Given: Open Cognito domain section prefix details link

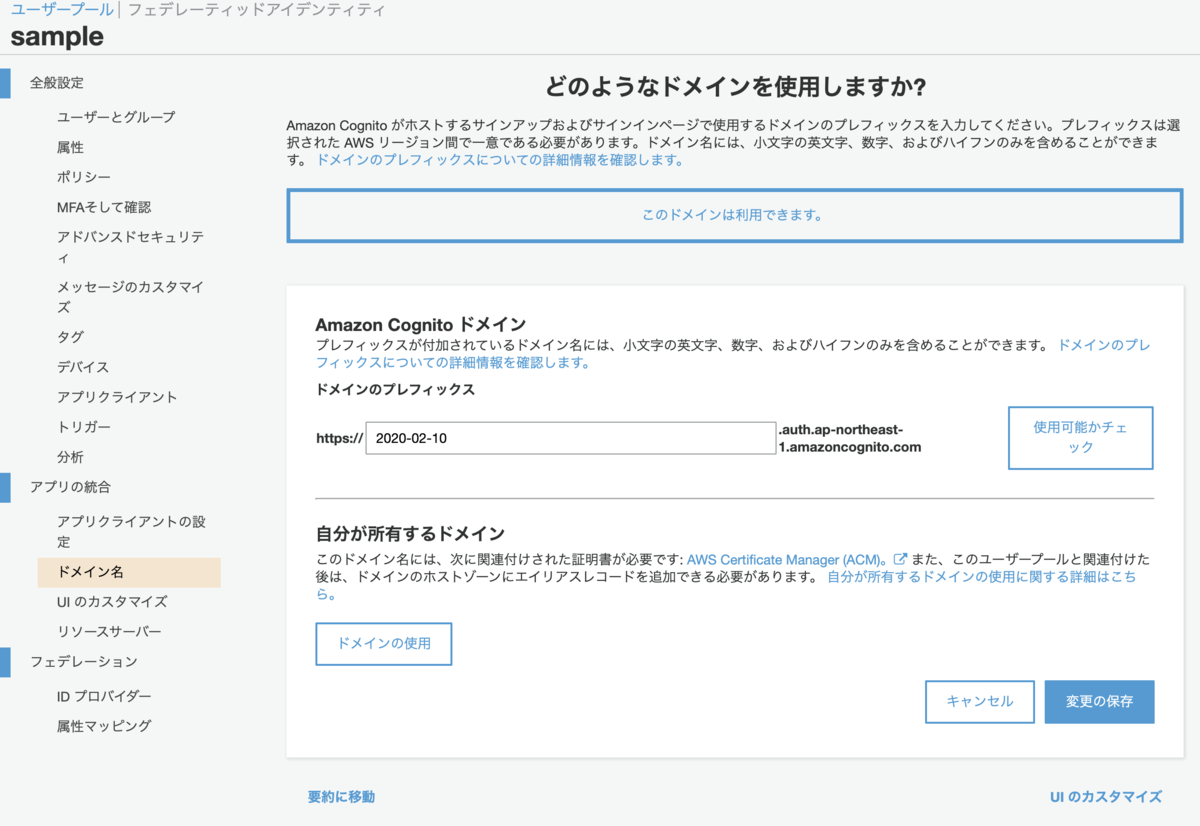Looking at the screenshot, I should [732, 353].
